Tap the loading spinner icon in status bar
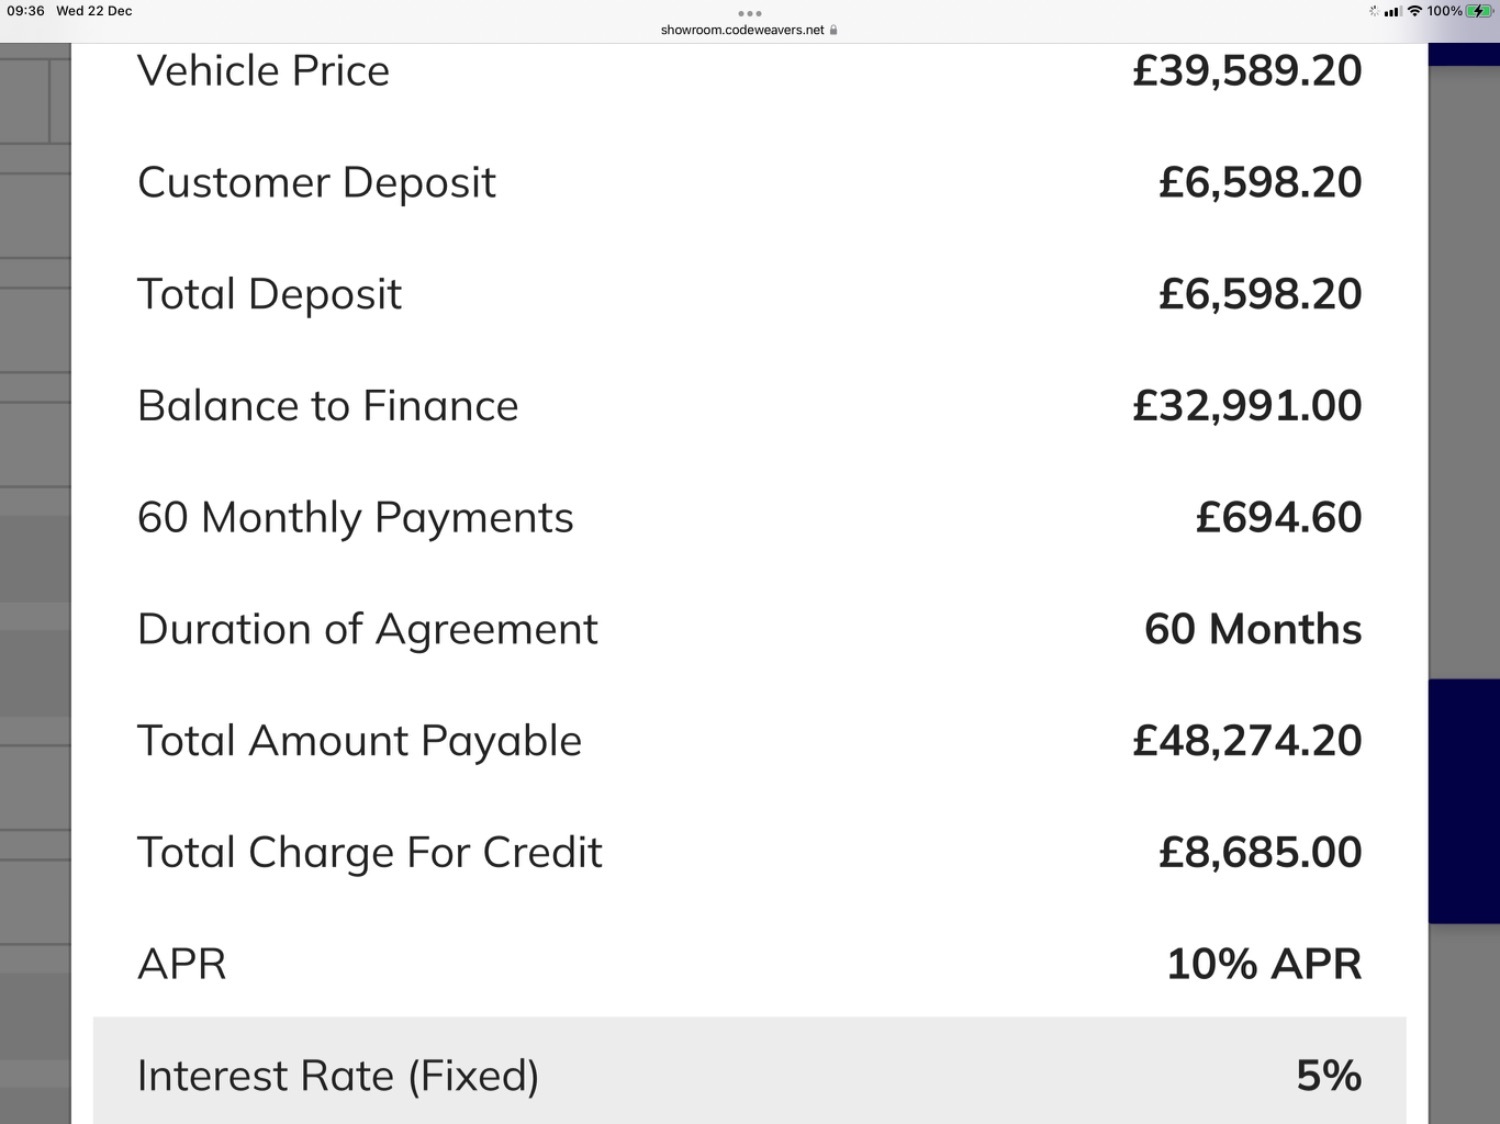This screenshot has height=1124, width=1500. [1374, 11]
